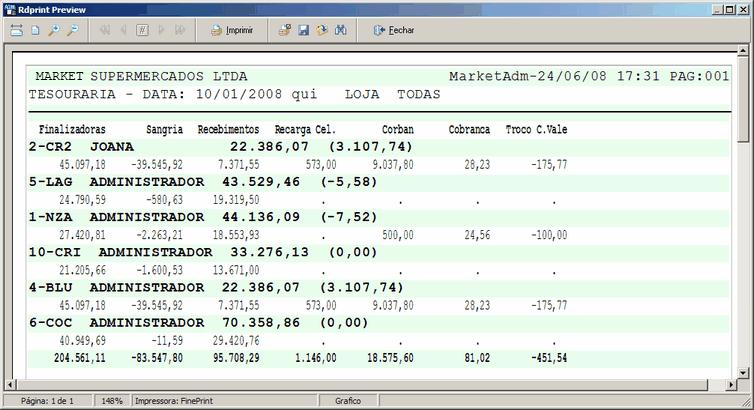754x410 pixels.
Task: Zoom in on the preview
Action: point(54,30)
